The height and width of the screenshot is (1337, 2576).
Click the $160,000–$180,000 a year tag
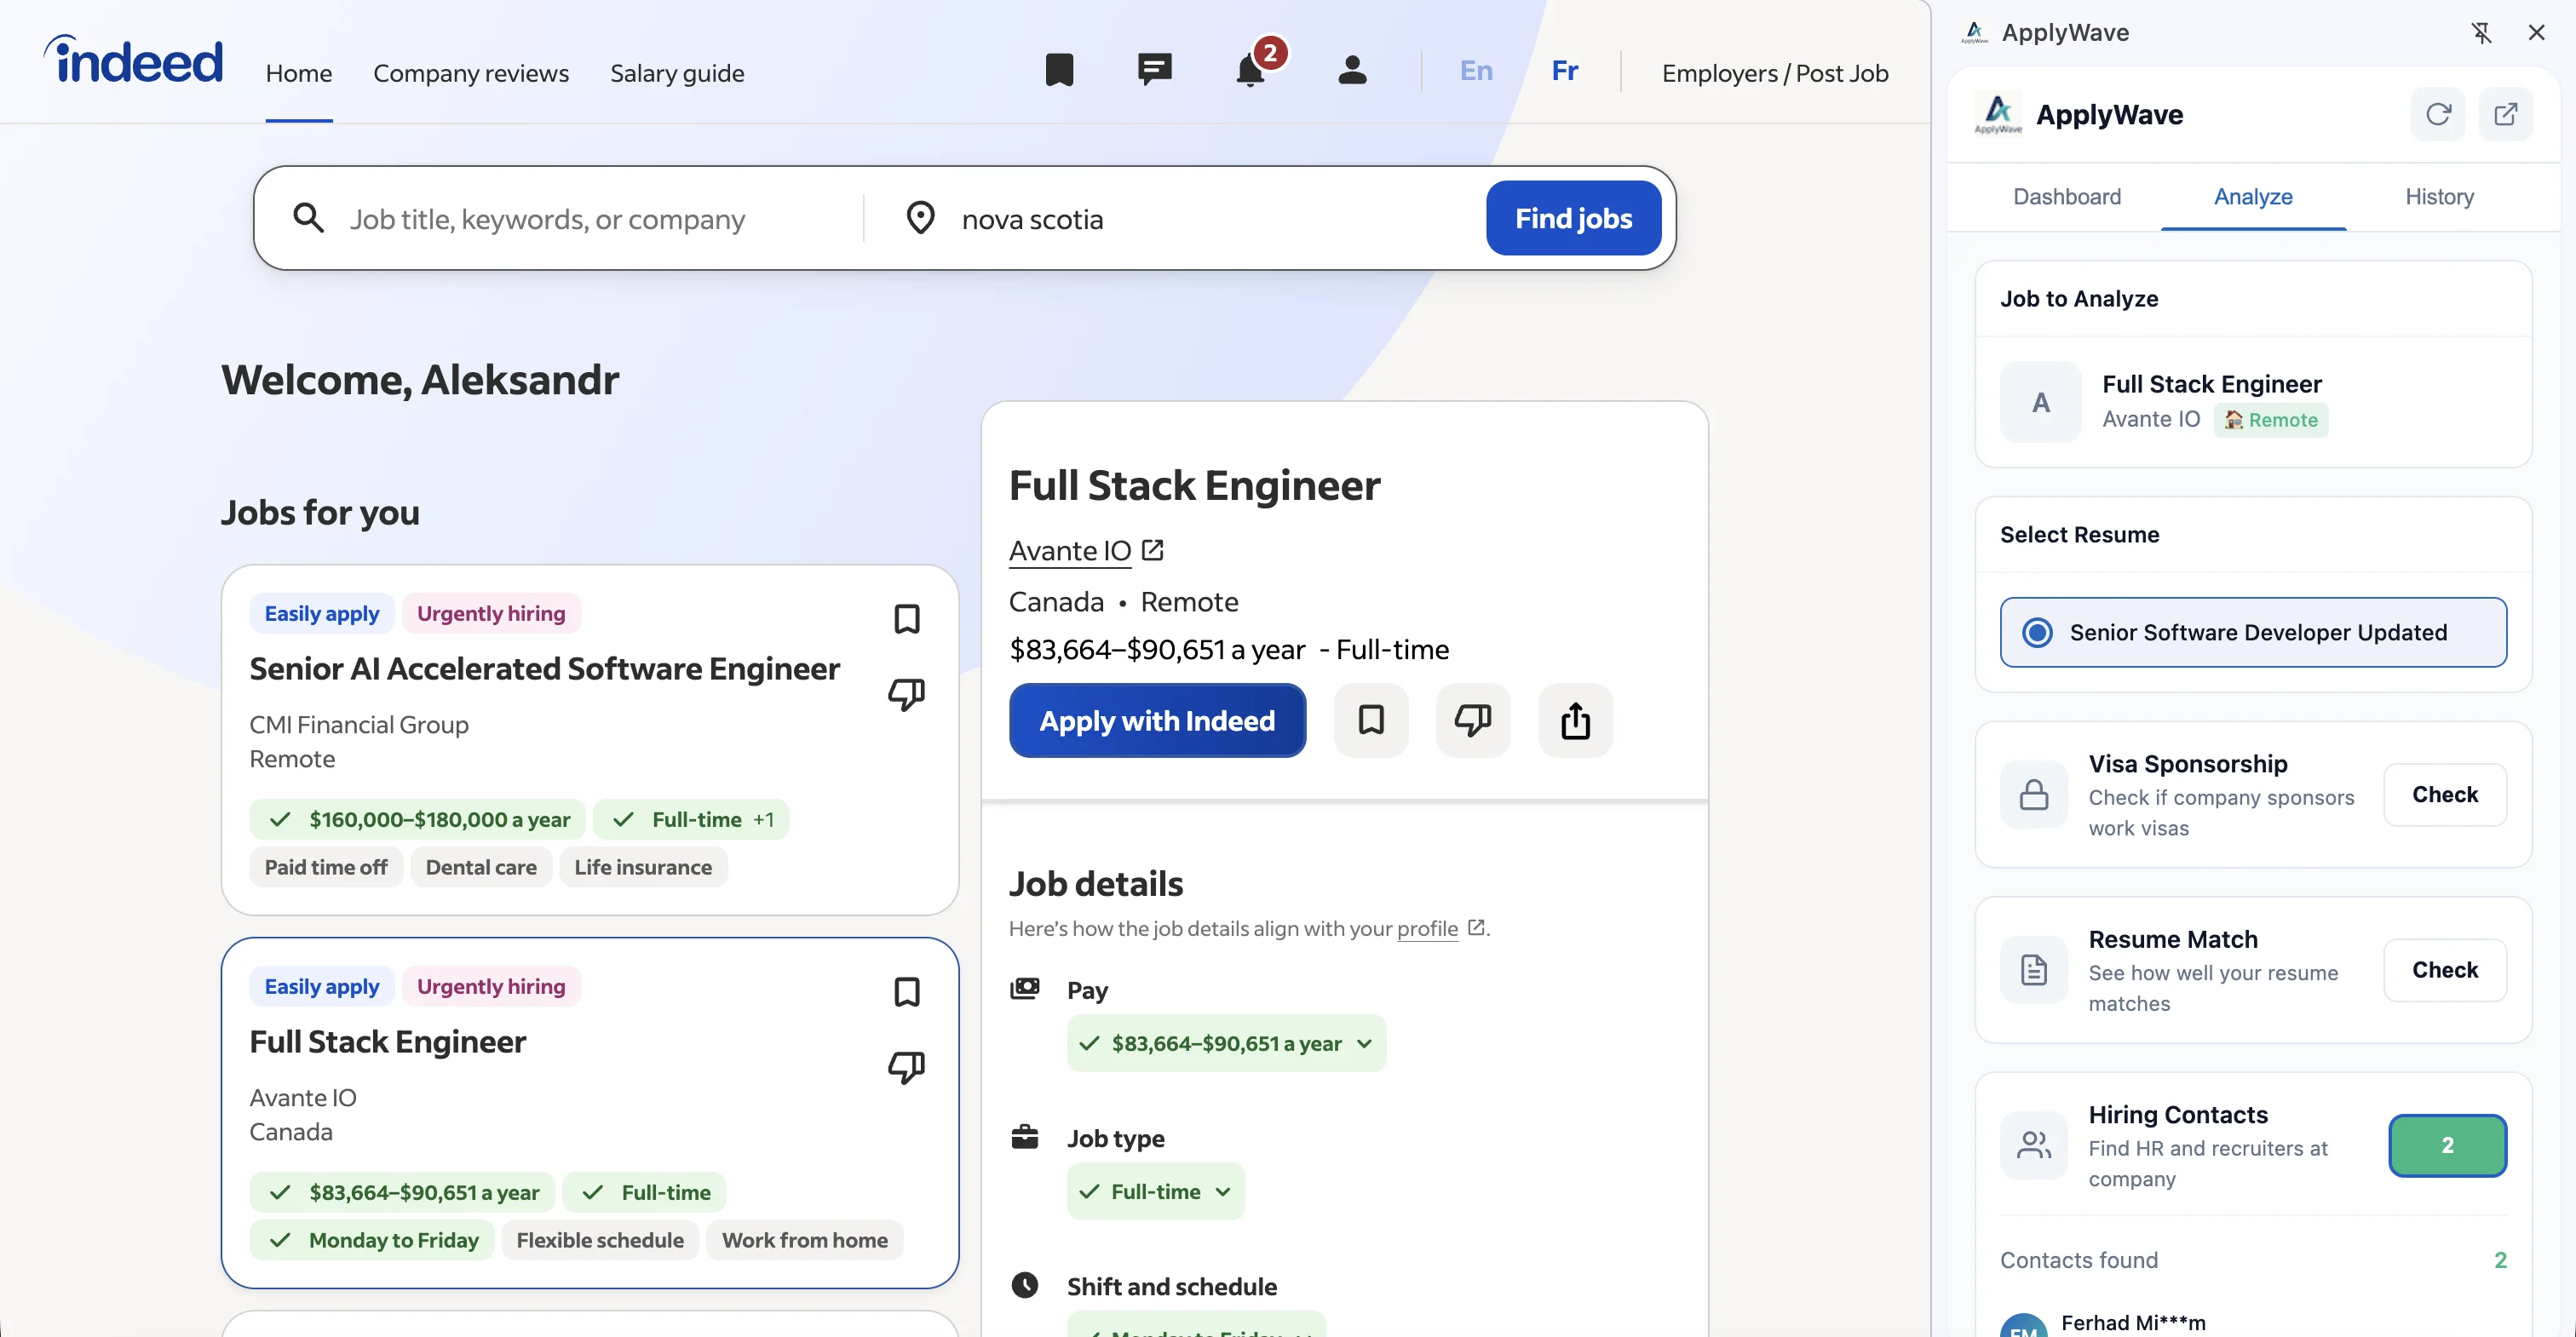coord(419,819)
